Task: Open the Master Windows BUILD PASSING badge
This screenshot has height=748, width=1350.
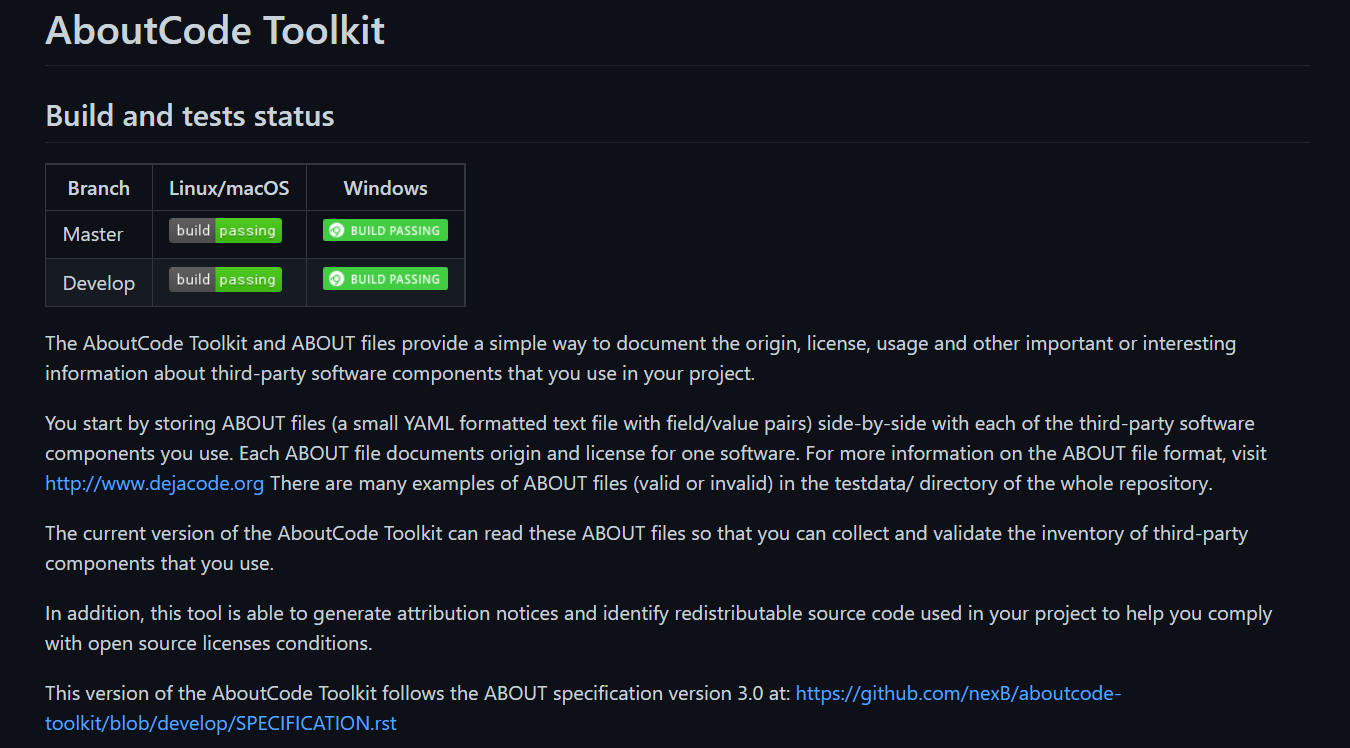Action: (x=385, y=230)
